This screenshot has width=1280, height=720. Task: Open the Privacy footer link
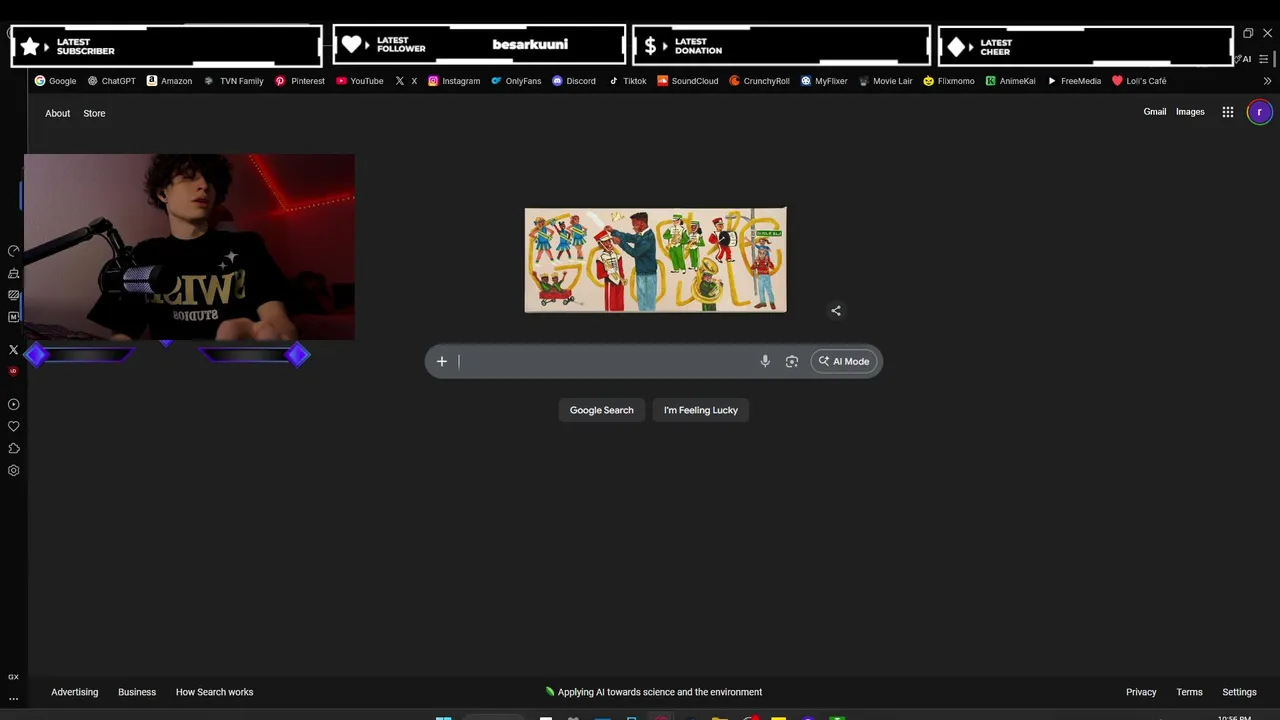tap(1141, 692)
